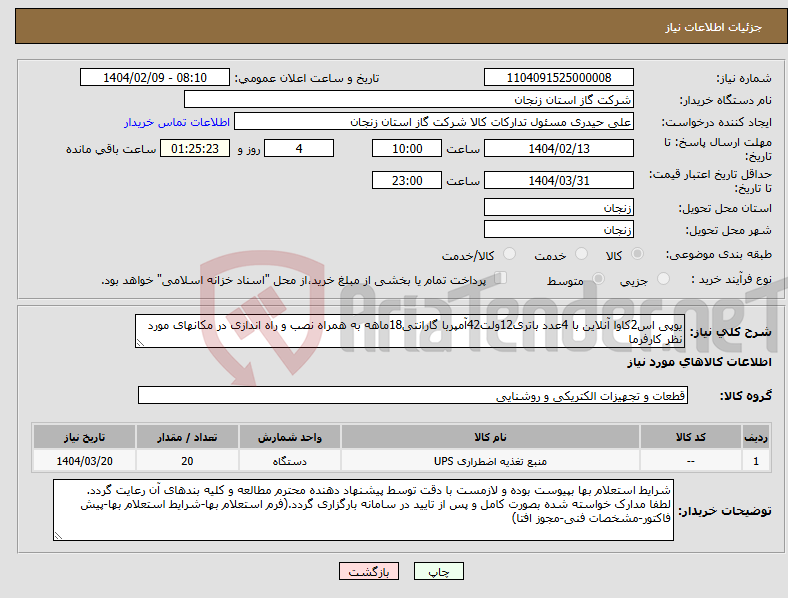Click the بازگشت back button
788x598 pixels.
369,571
